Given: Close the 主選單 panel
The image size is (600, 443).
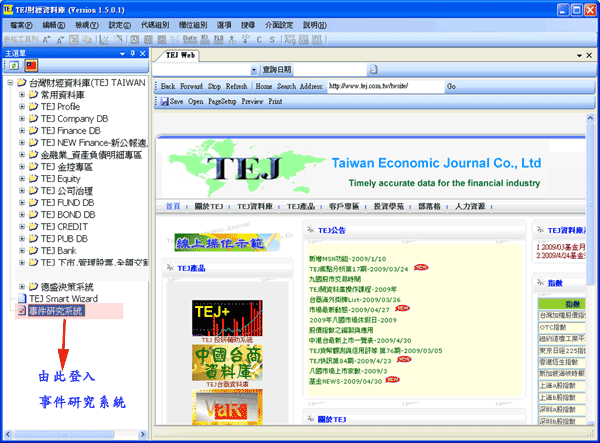Looking at the screenshot, I should click(142, 53).
